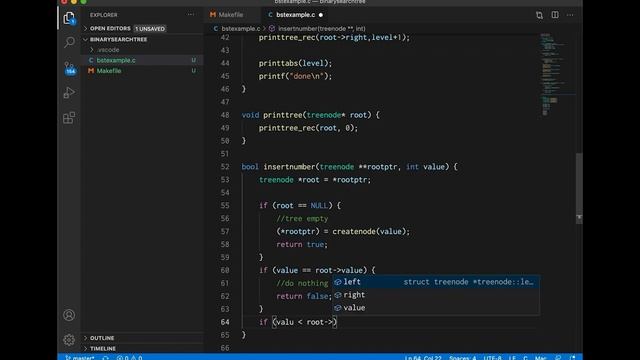Click line 64 'if (valu < root->)' code
The width and height of the screenshot is (640, 360).
tap(298, 322)
